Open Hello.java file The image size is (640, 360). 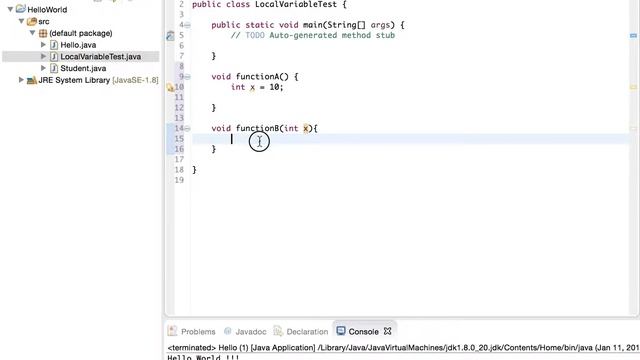78,45
